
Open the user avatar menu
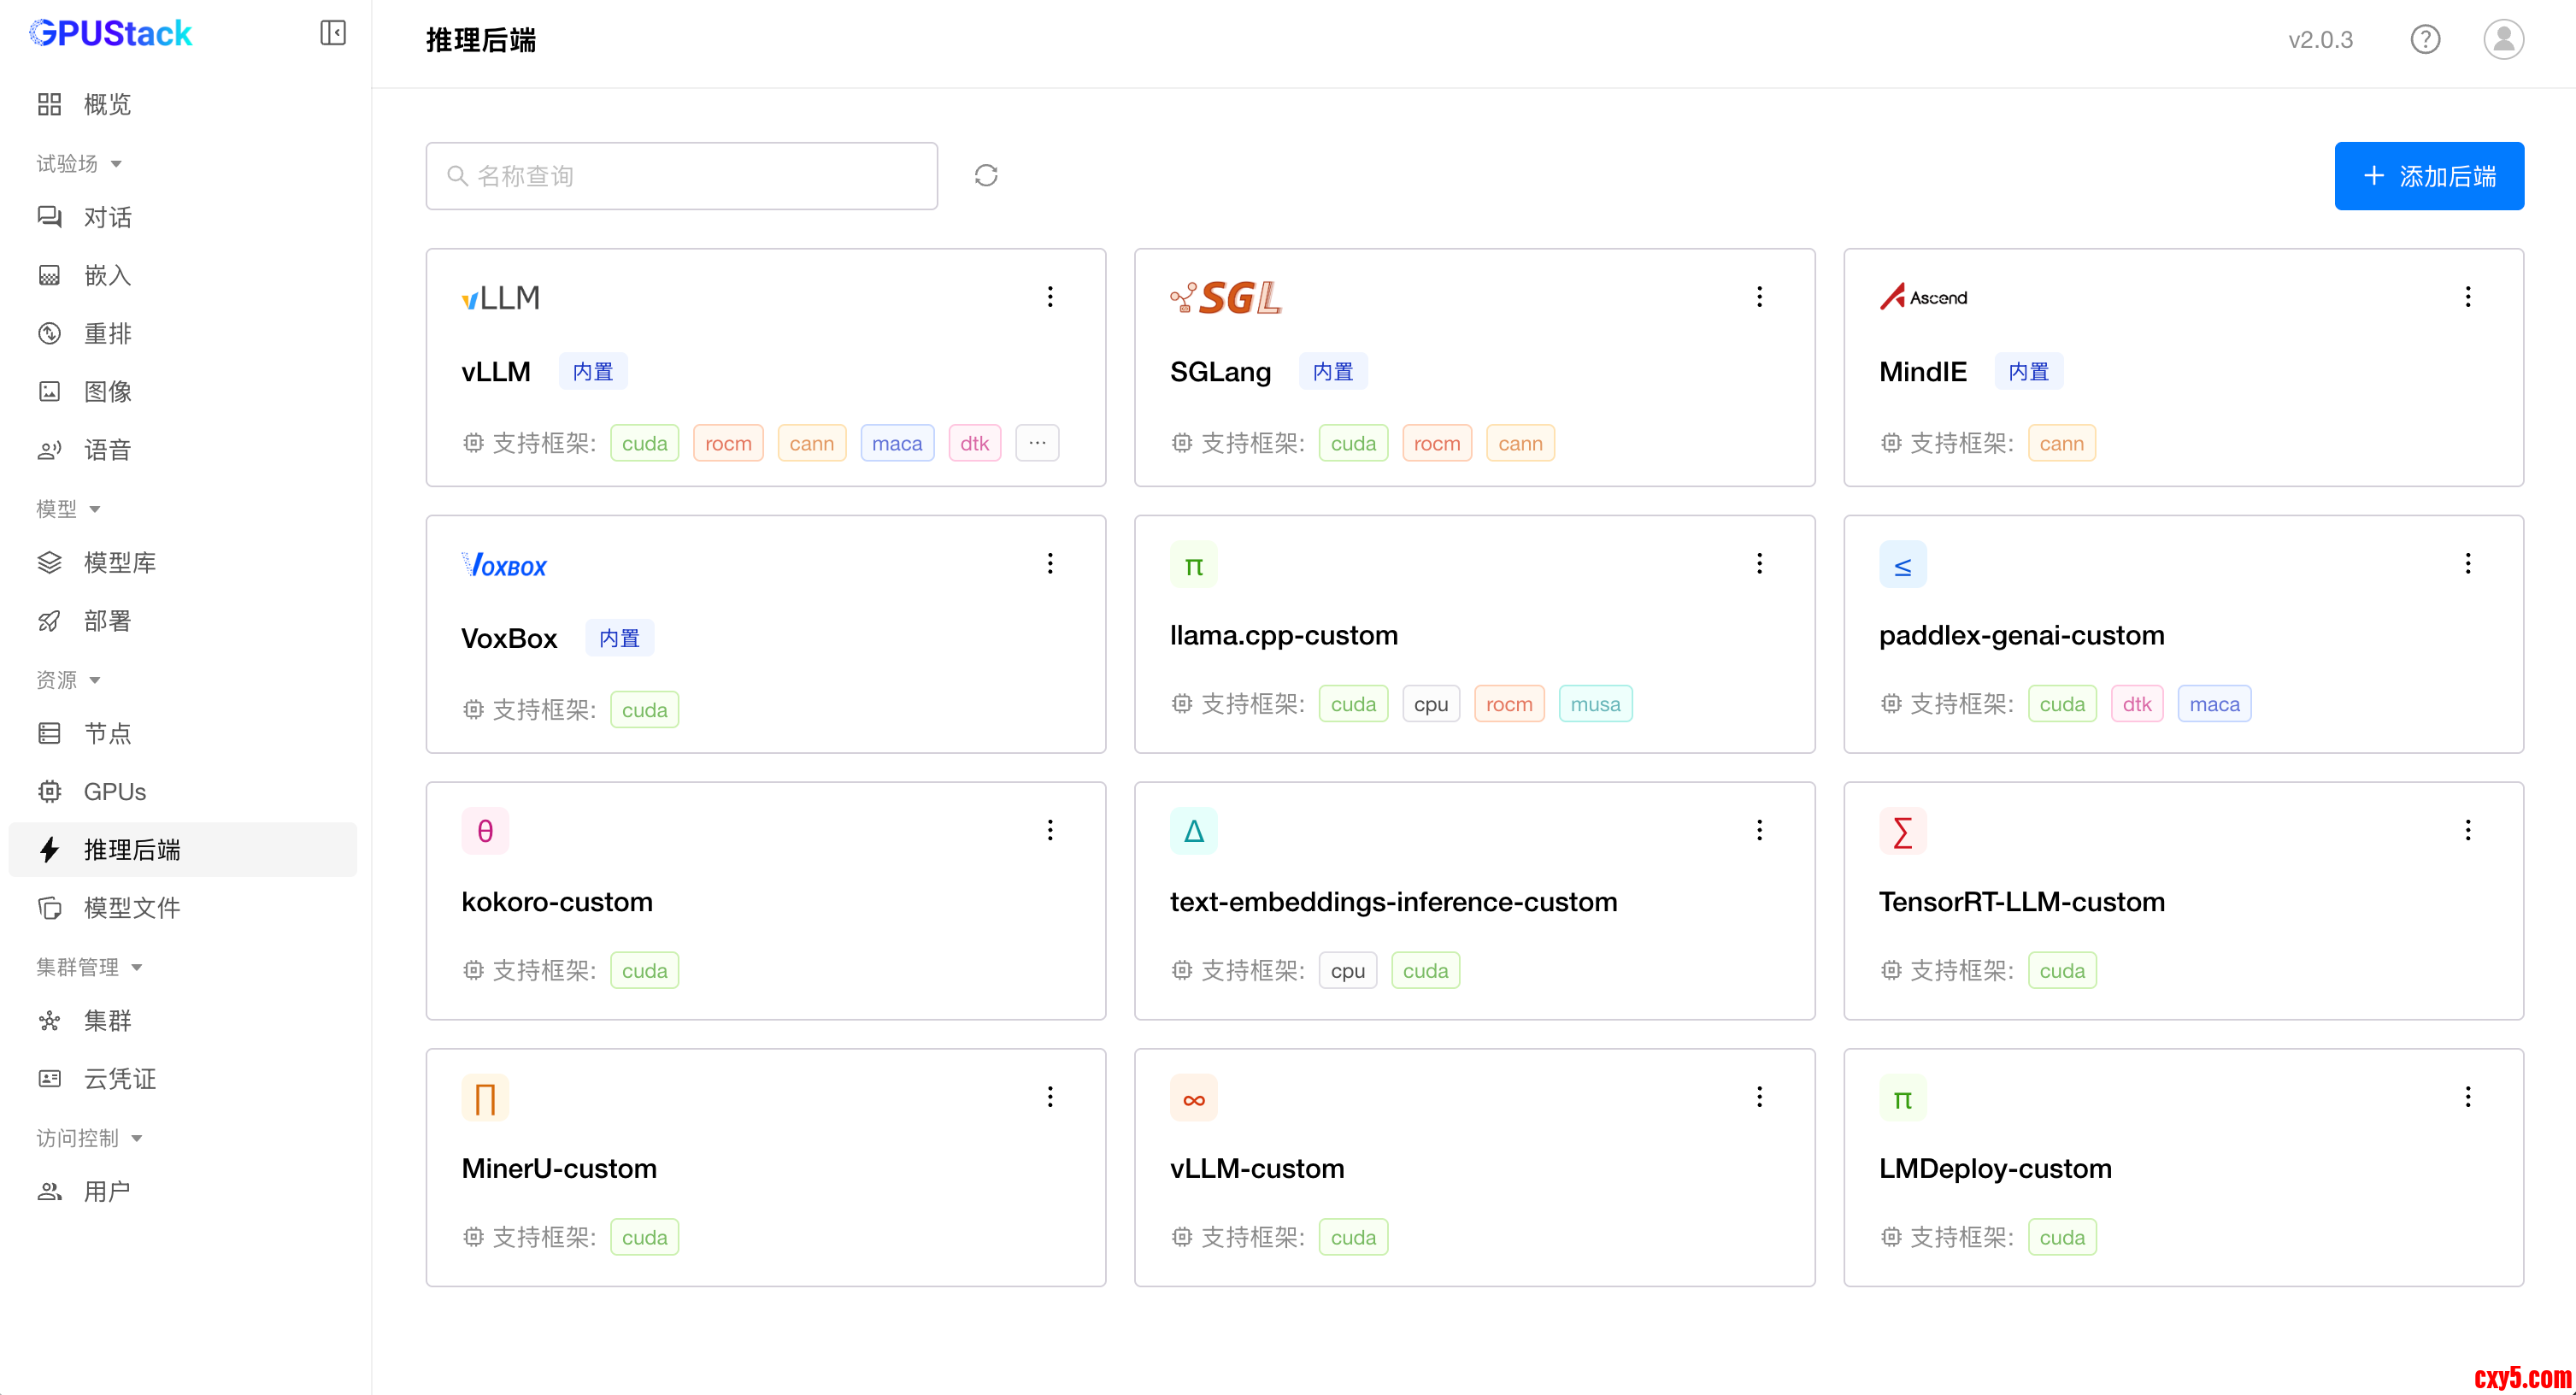point(2503,40)
